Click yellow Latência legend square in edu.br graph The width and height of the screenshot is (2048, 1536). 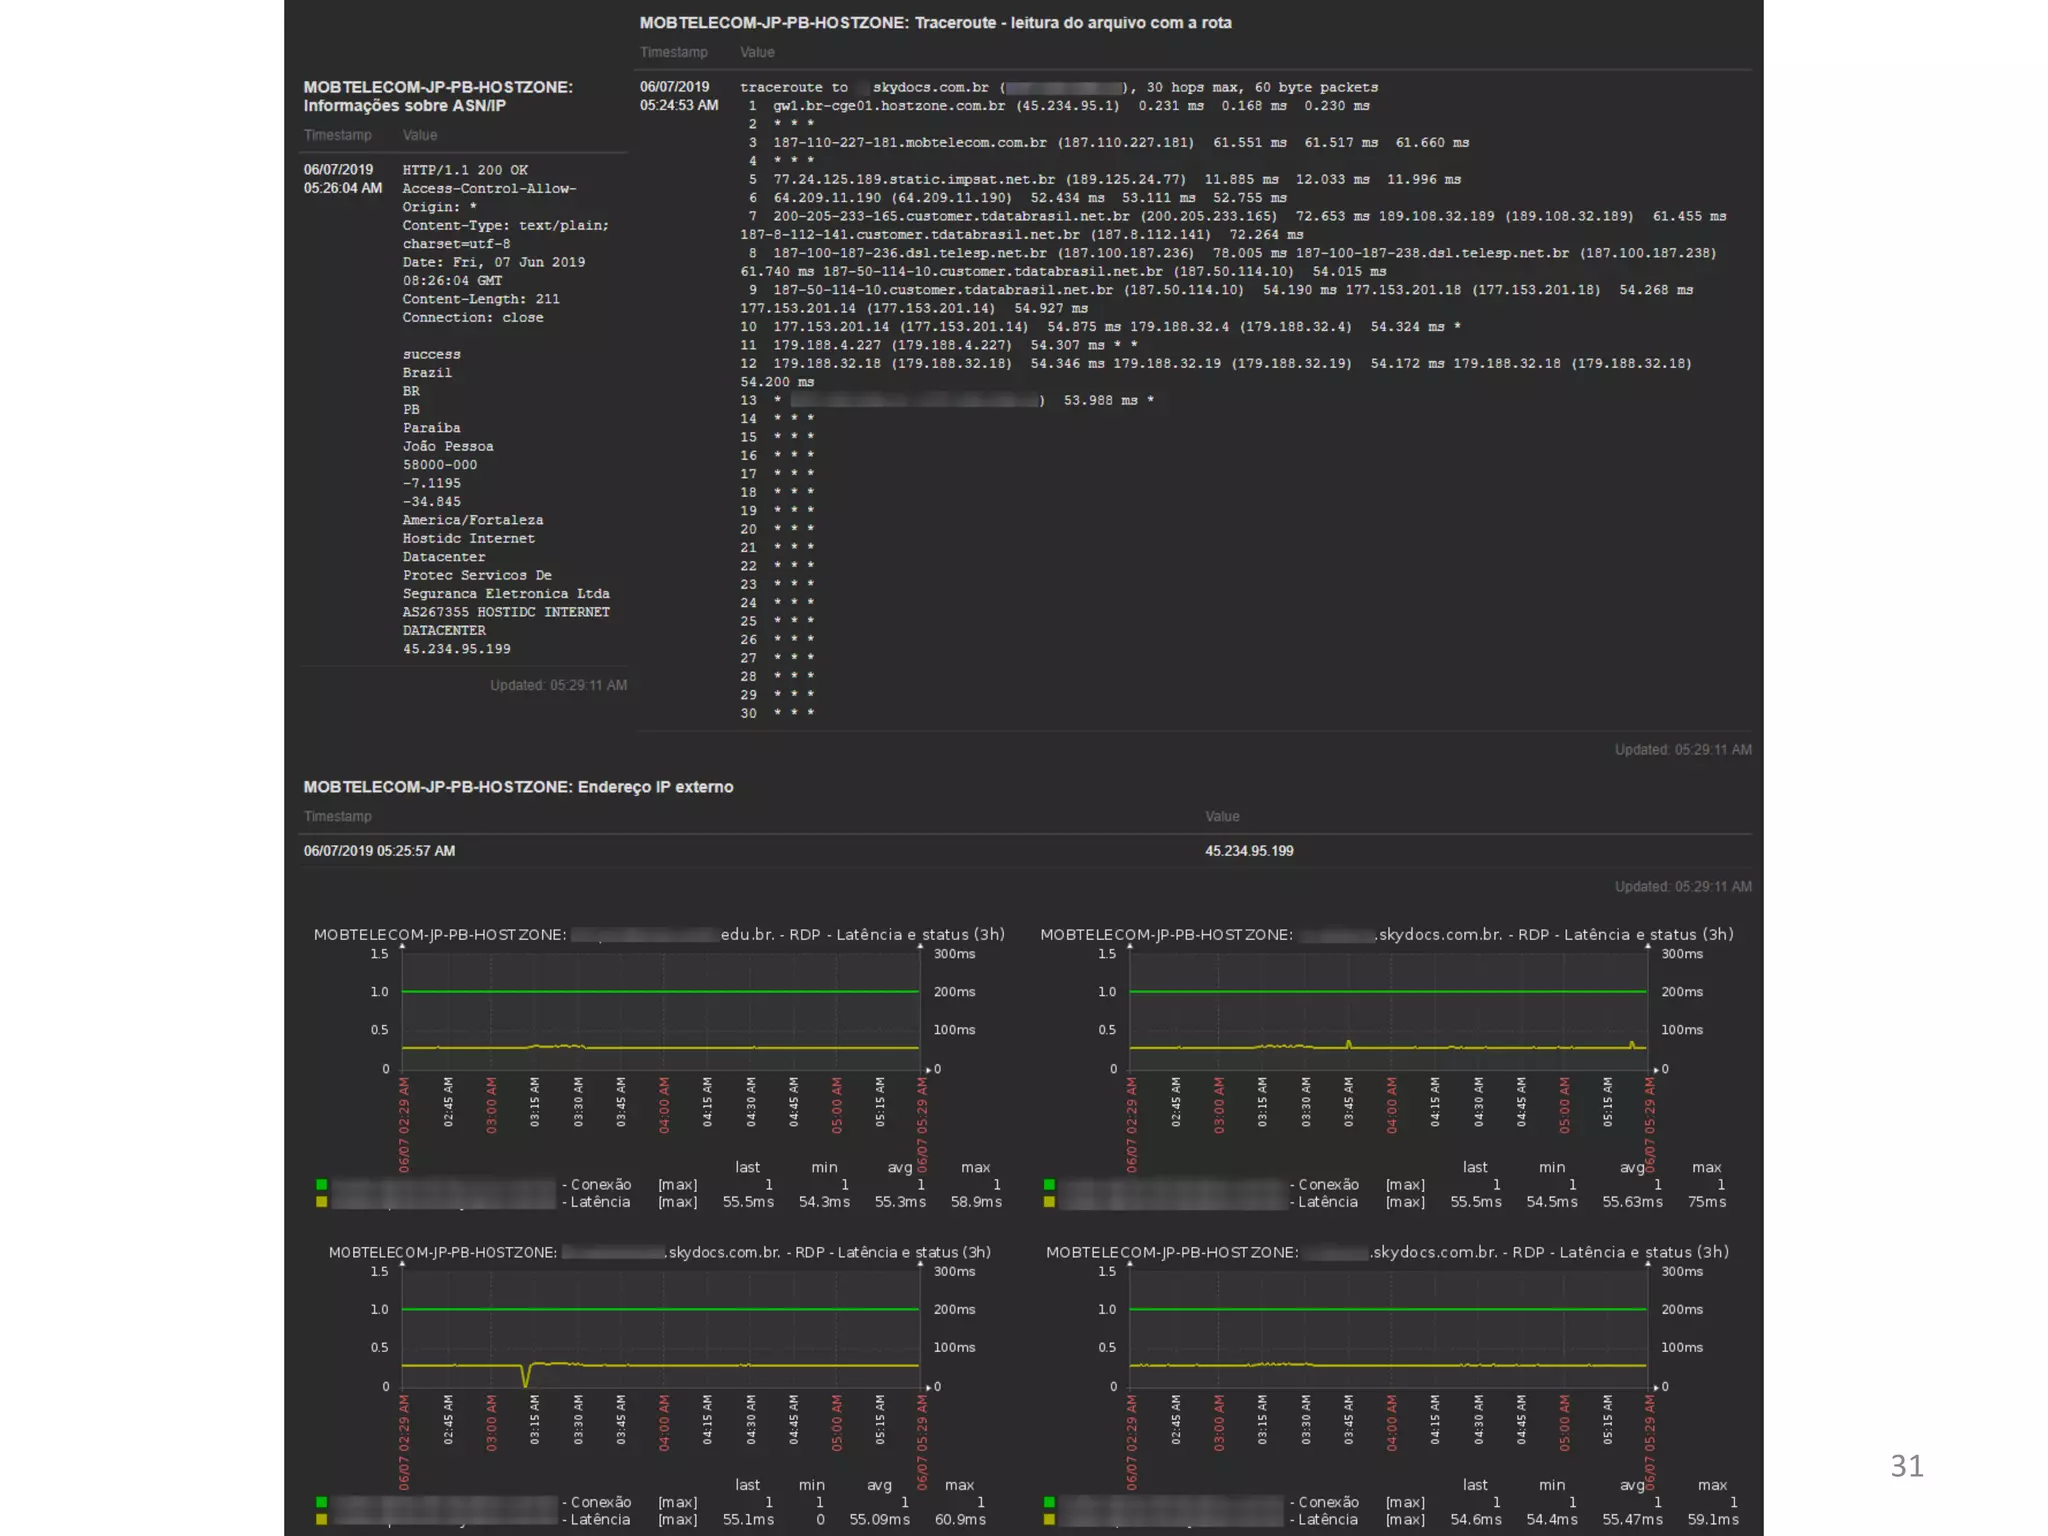[x=322, y=1202]
